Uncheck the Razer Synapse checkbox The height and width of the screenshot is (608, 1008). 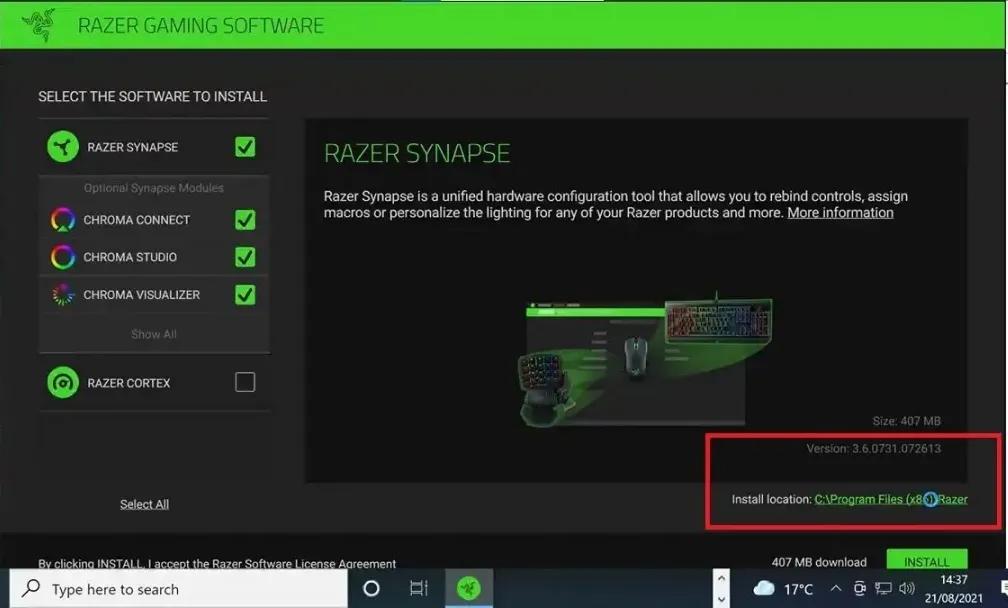click(x=245, y=147)
